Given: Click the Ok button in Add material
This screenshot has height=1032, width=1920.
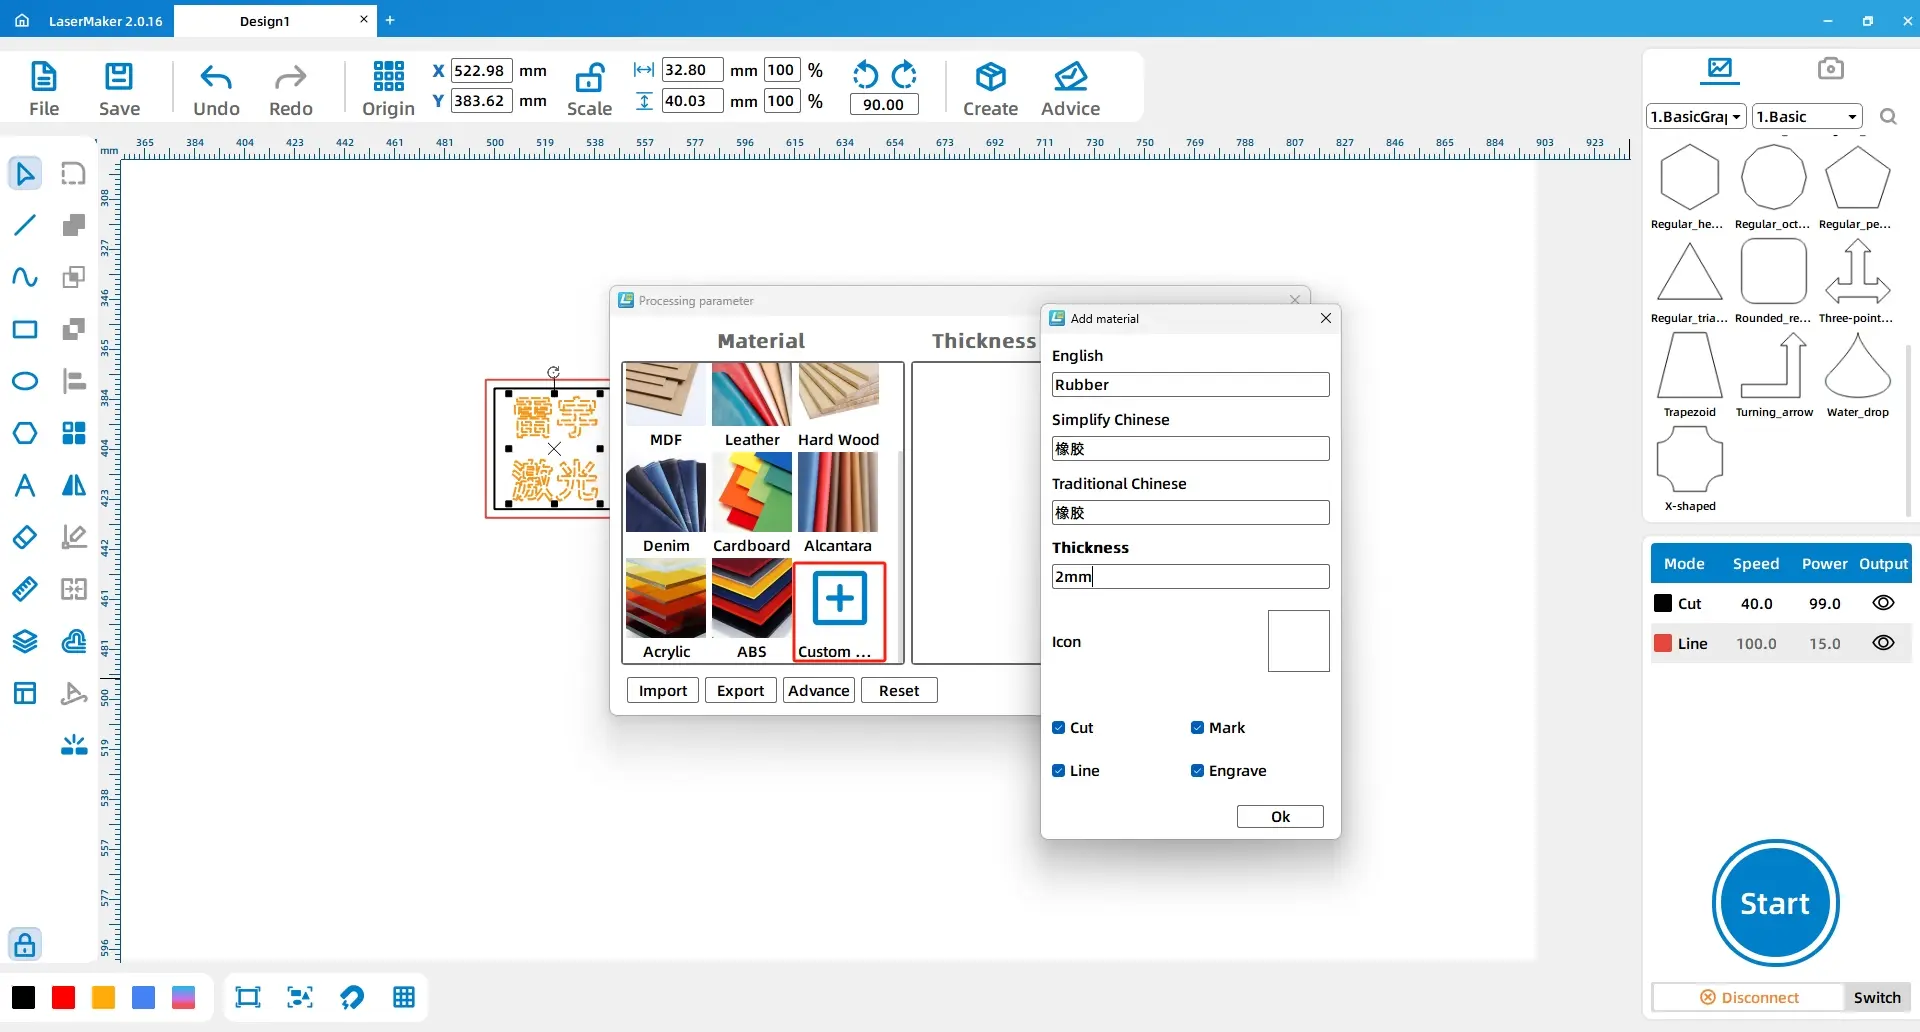Looking at the screenshot, I should tap(1280, 817).
